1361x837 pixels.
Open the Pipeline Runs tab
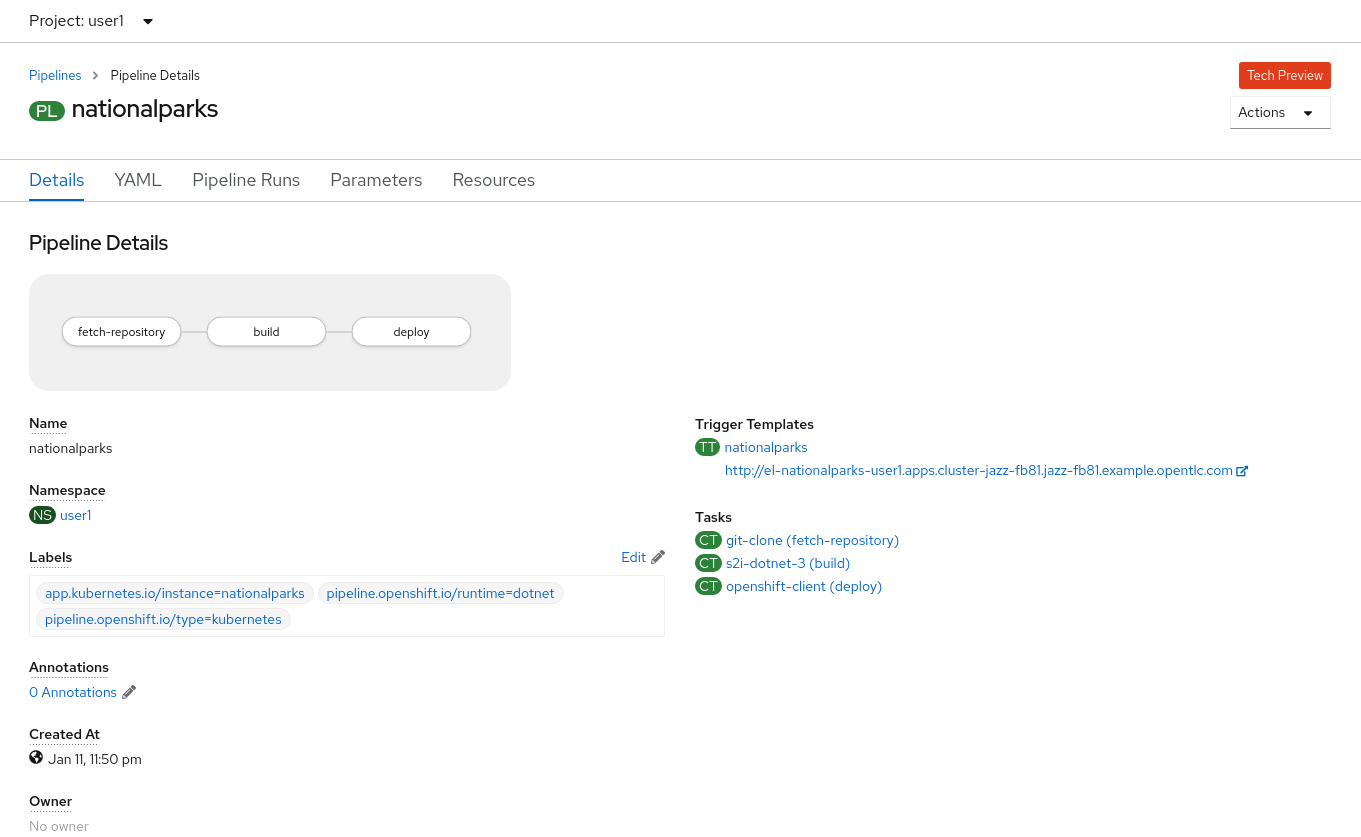(246, 180)
